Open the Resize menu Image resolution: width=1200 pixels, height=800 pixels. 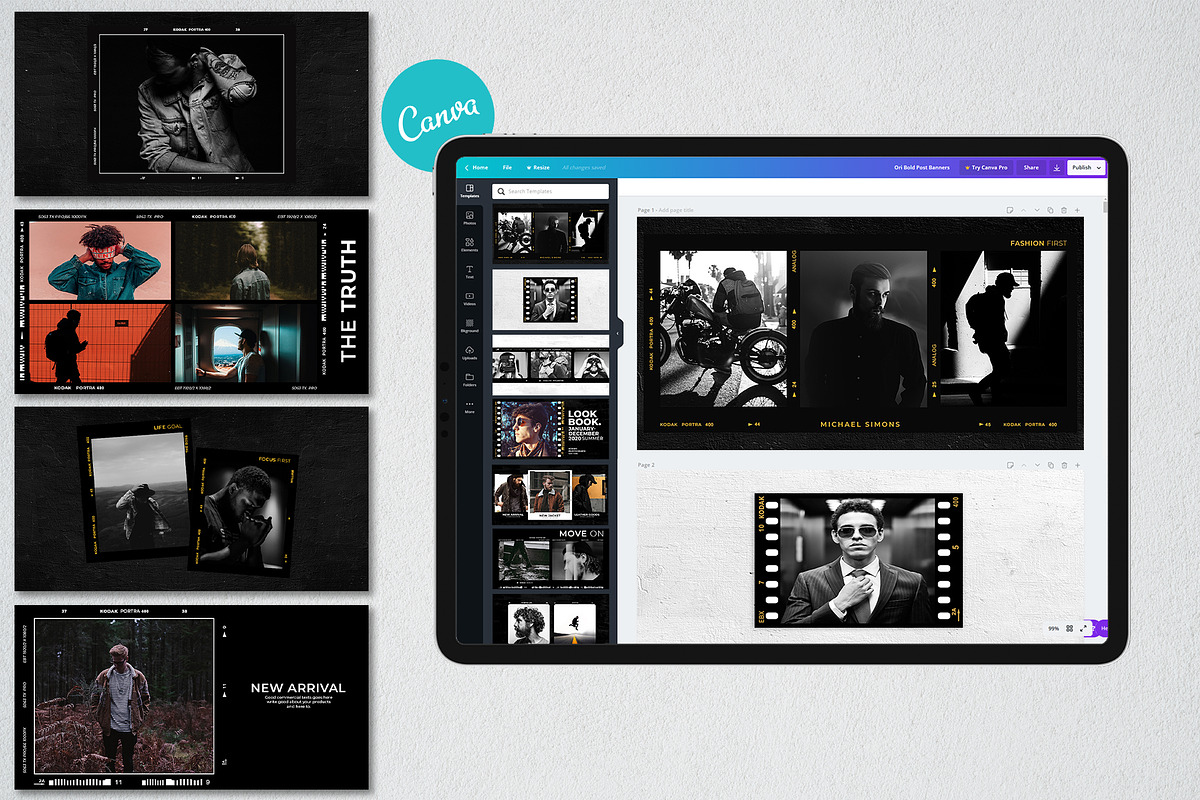click(x=538, y=168)
